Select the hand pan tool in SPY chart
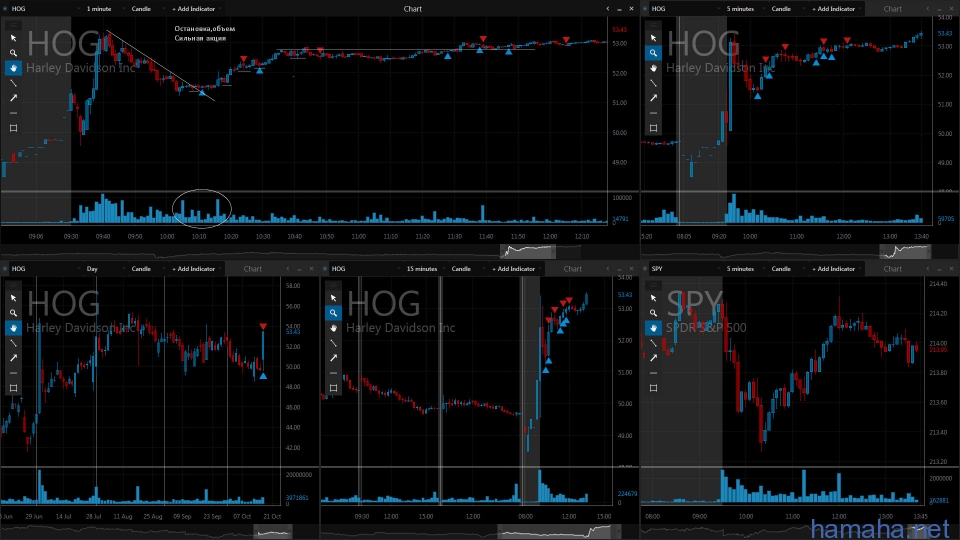Image resolution: width=960 pixels, height=540 pixels. point(653,328)
